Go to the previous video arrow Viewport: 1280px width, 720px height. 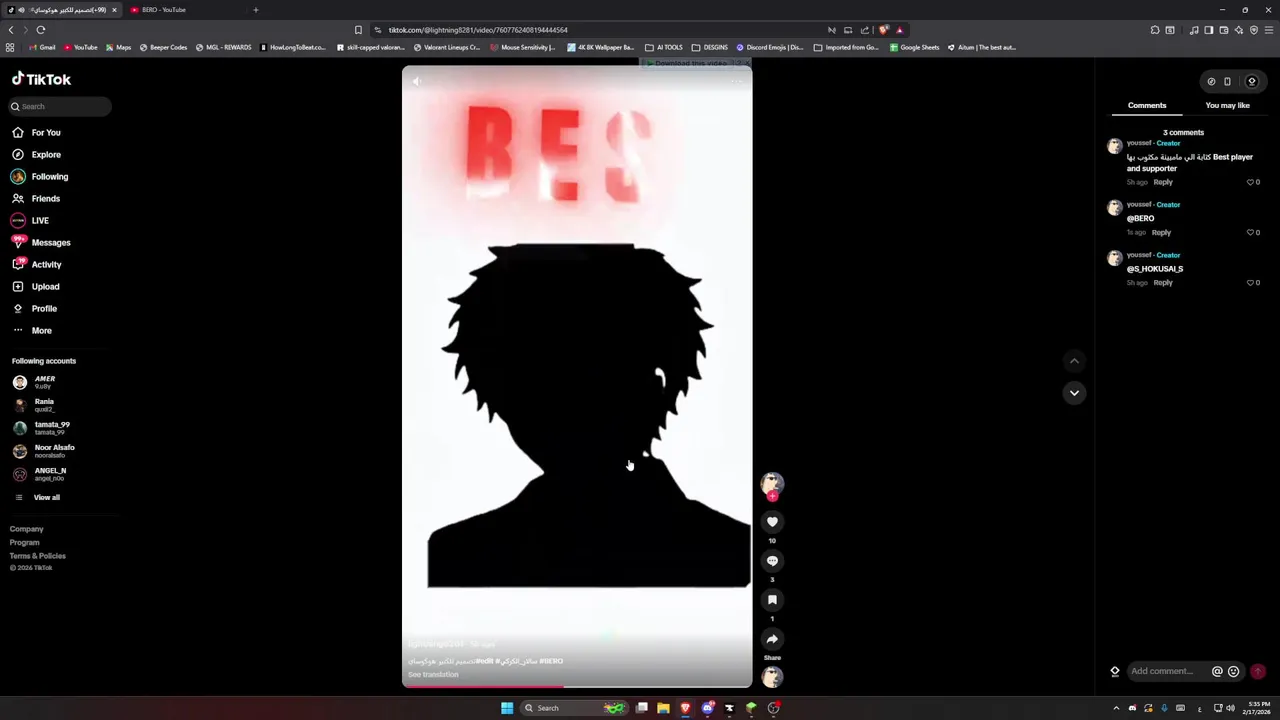(x=1074, y=361)
